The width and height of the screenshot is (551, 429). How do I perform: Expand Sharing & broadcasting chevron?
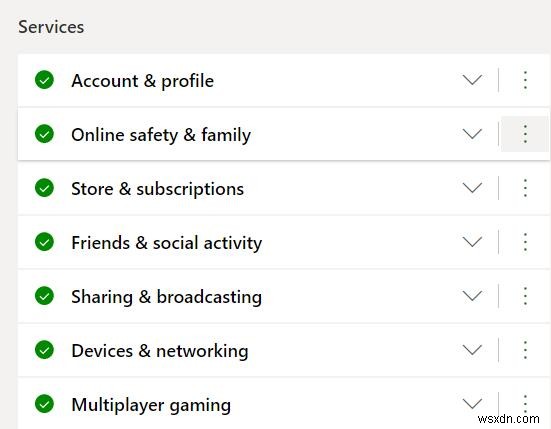click(x=472, y=296)
